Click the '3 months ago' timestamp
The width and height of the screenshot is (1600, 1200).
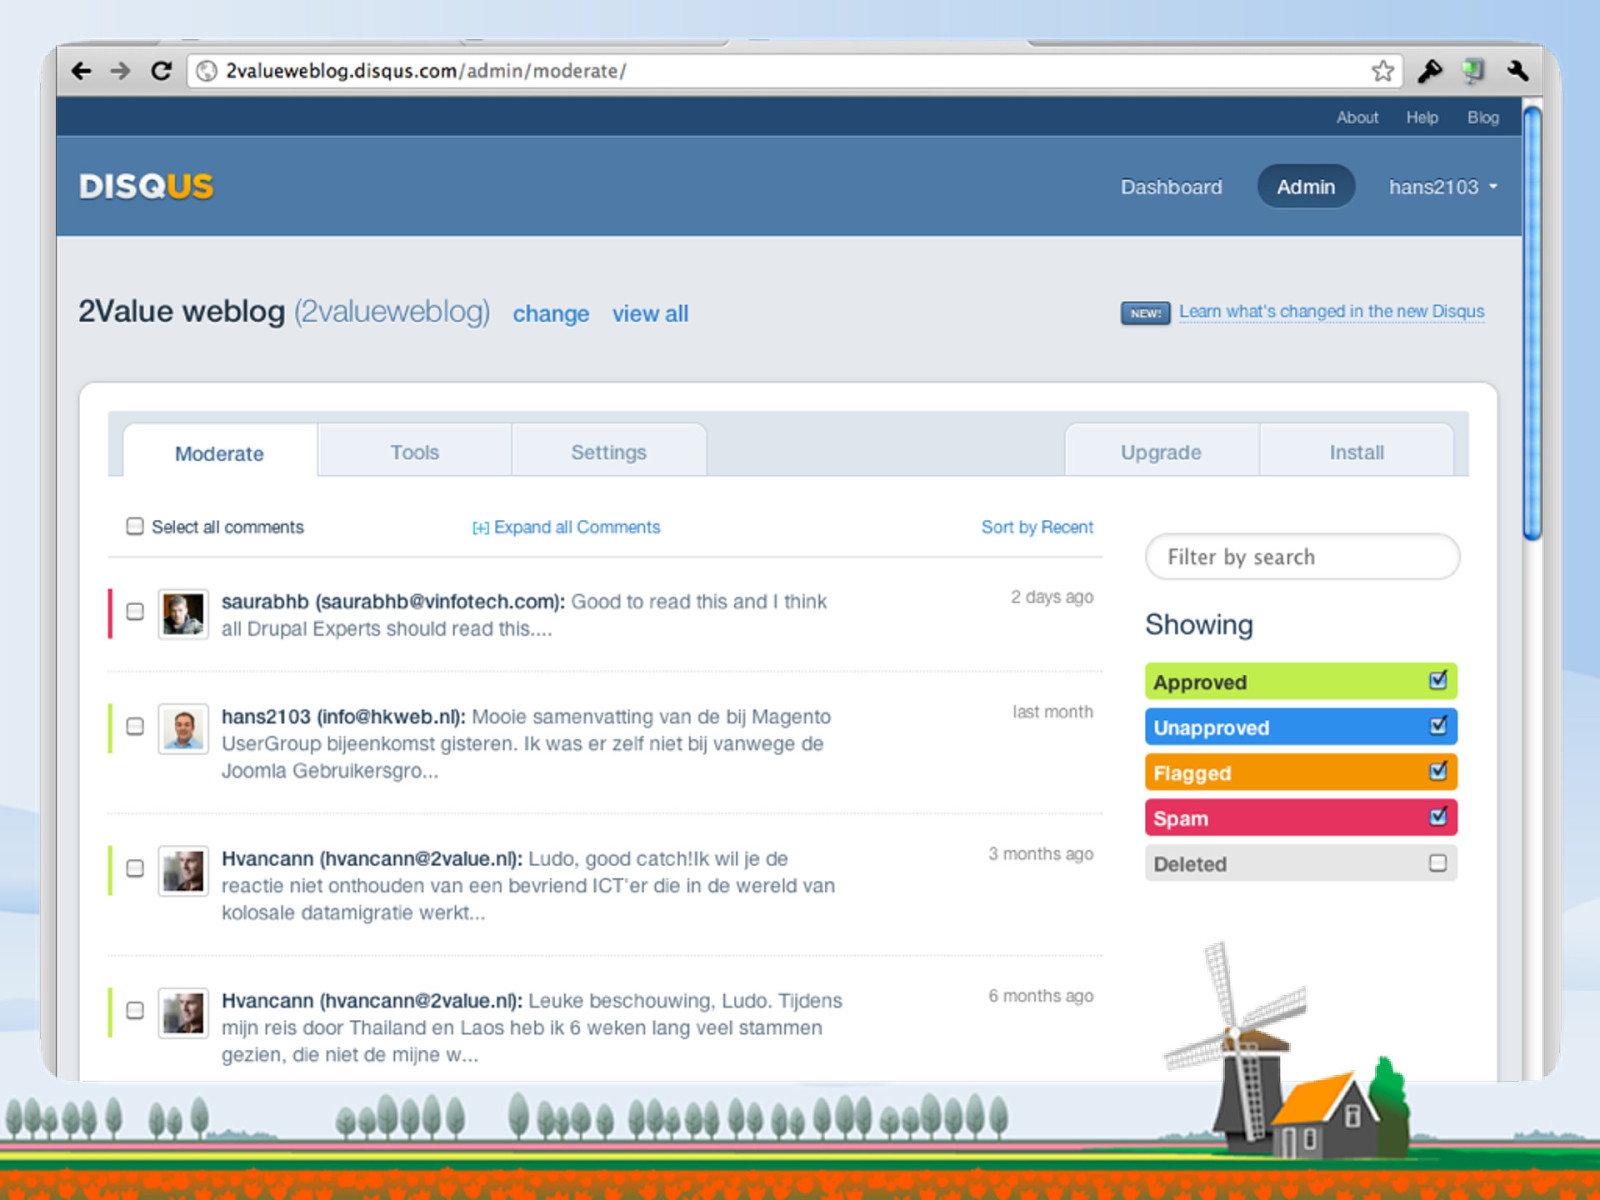[x=1041, y=854]
